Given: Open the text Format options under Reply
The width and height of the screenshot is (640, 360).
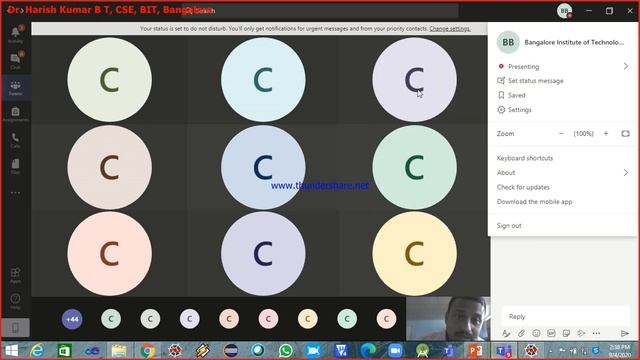Looking at the screenshot, I should pos(506,333).
